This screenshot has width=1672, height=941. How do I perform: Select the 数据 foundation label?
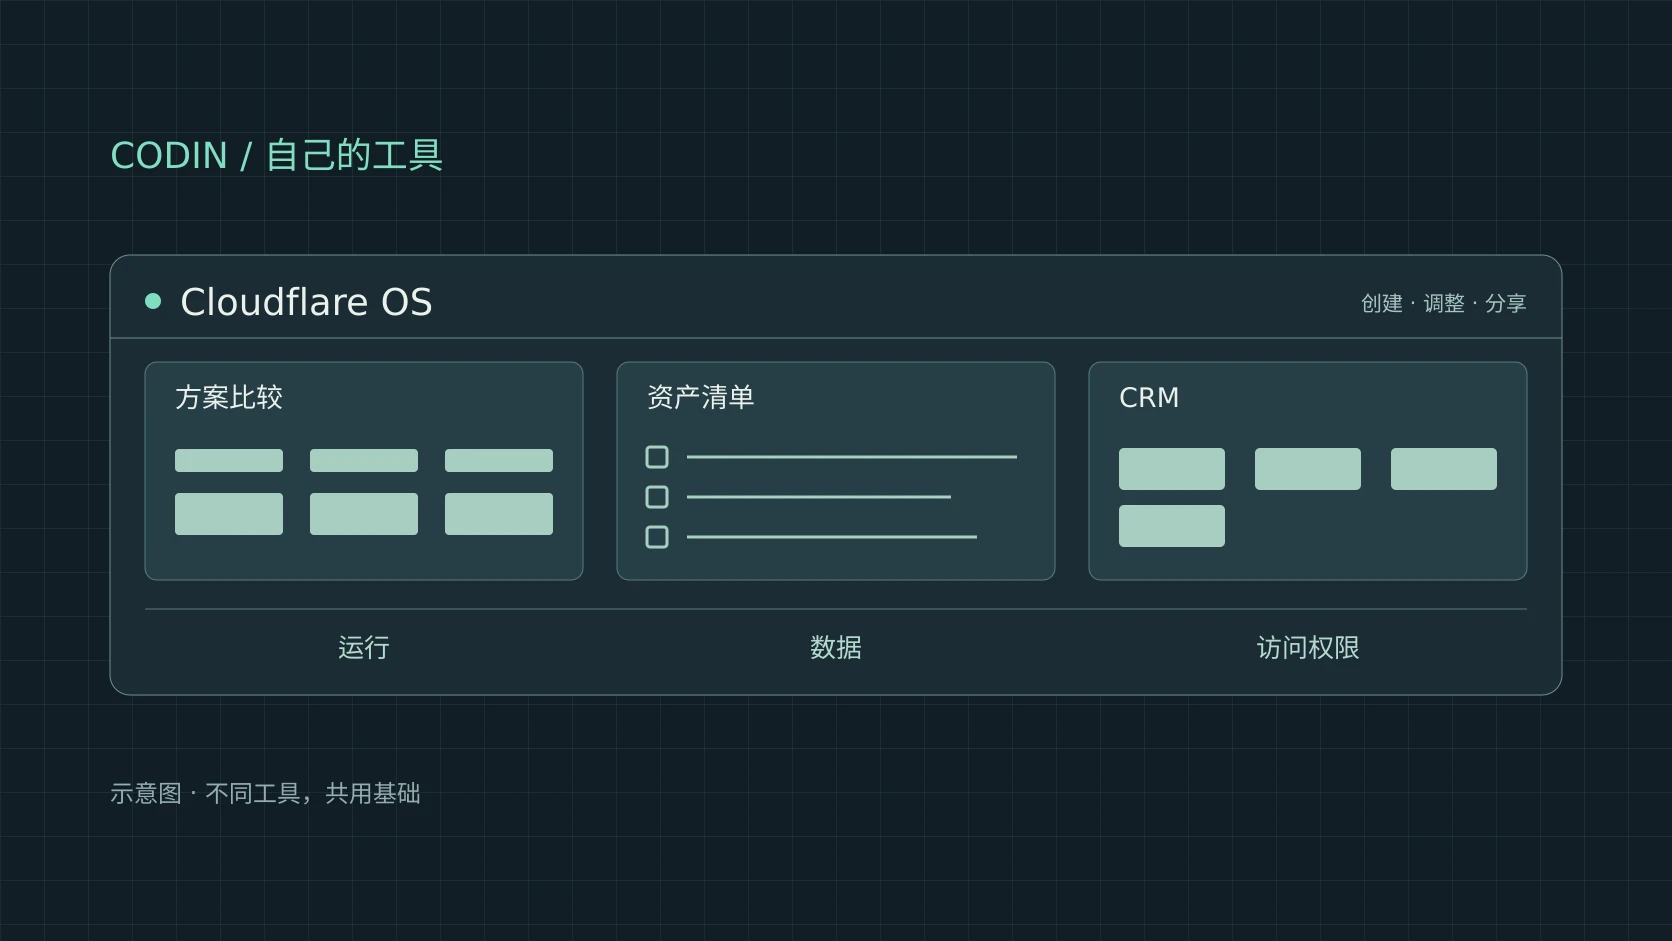(x=836, y=648)
